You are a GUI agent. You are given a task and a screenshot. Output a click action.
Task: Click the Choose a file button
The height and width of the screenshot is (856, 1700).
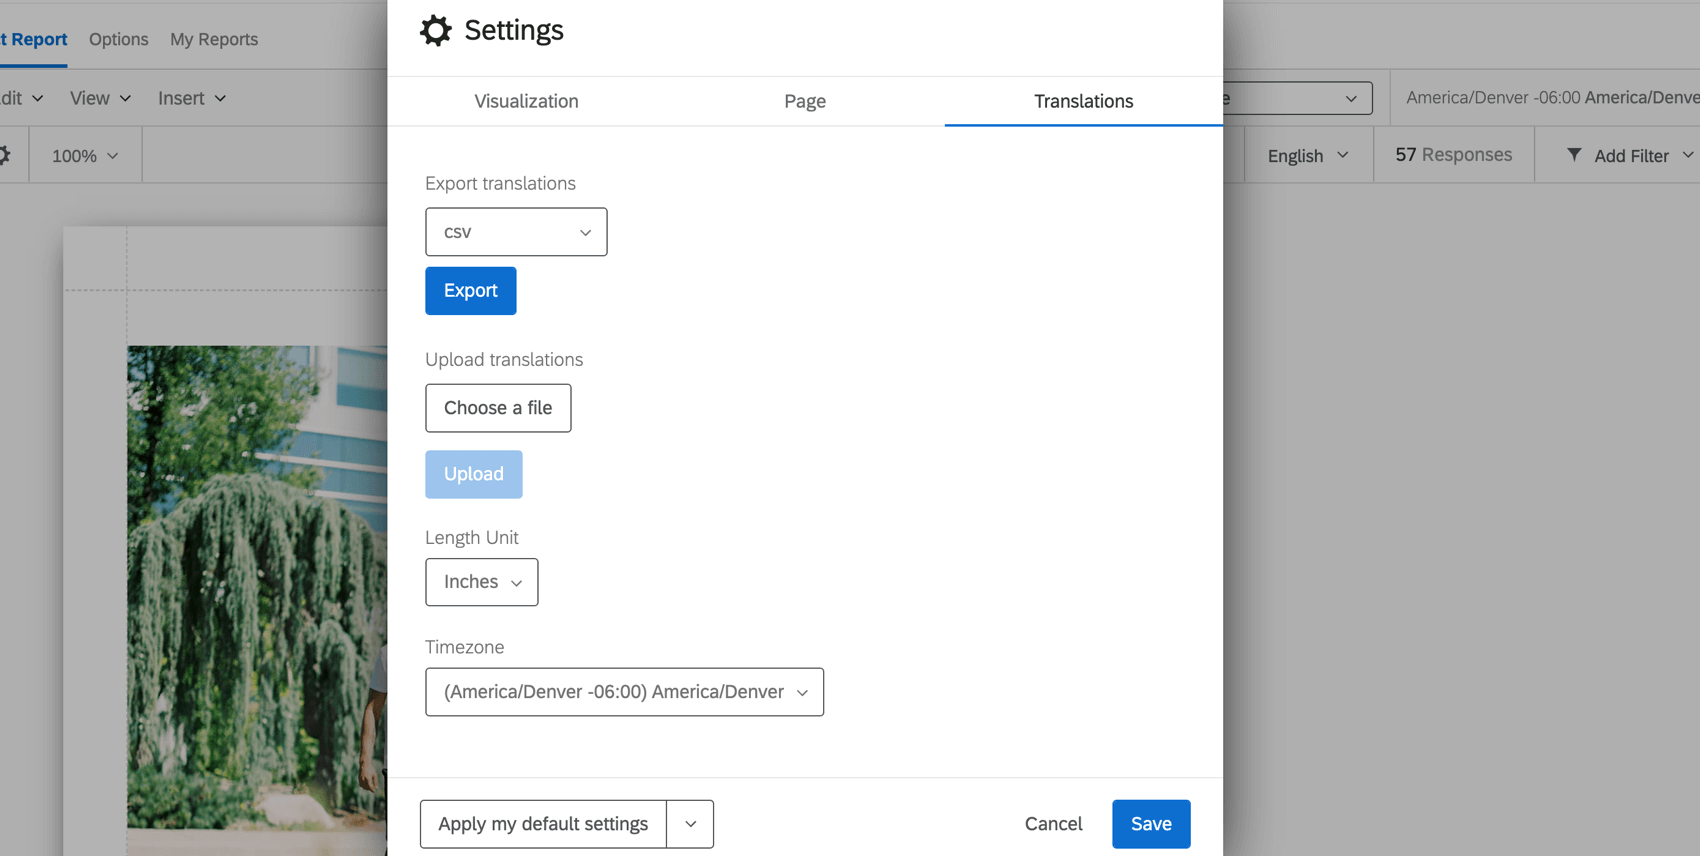498,408
